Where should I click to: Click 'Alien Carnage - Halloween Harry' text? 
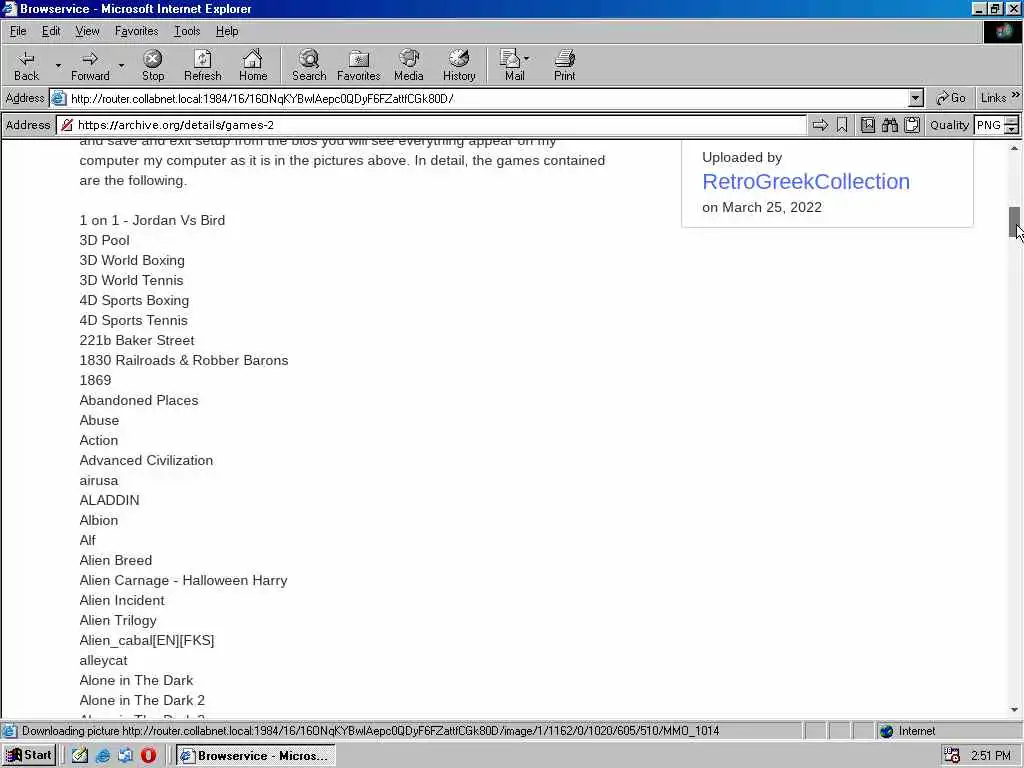(184, 581)
